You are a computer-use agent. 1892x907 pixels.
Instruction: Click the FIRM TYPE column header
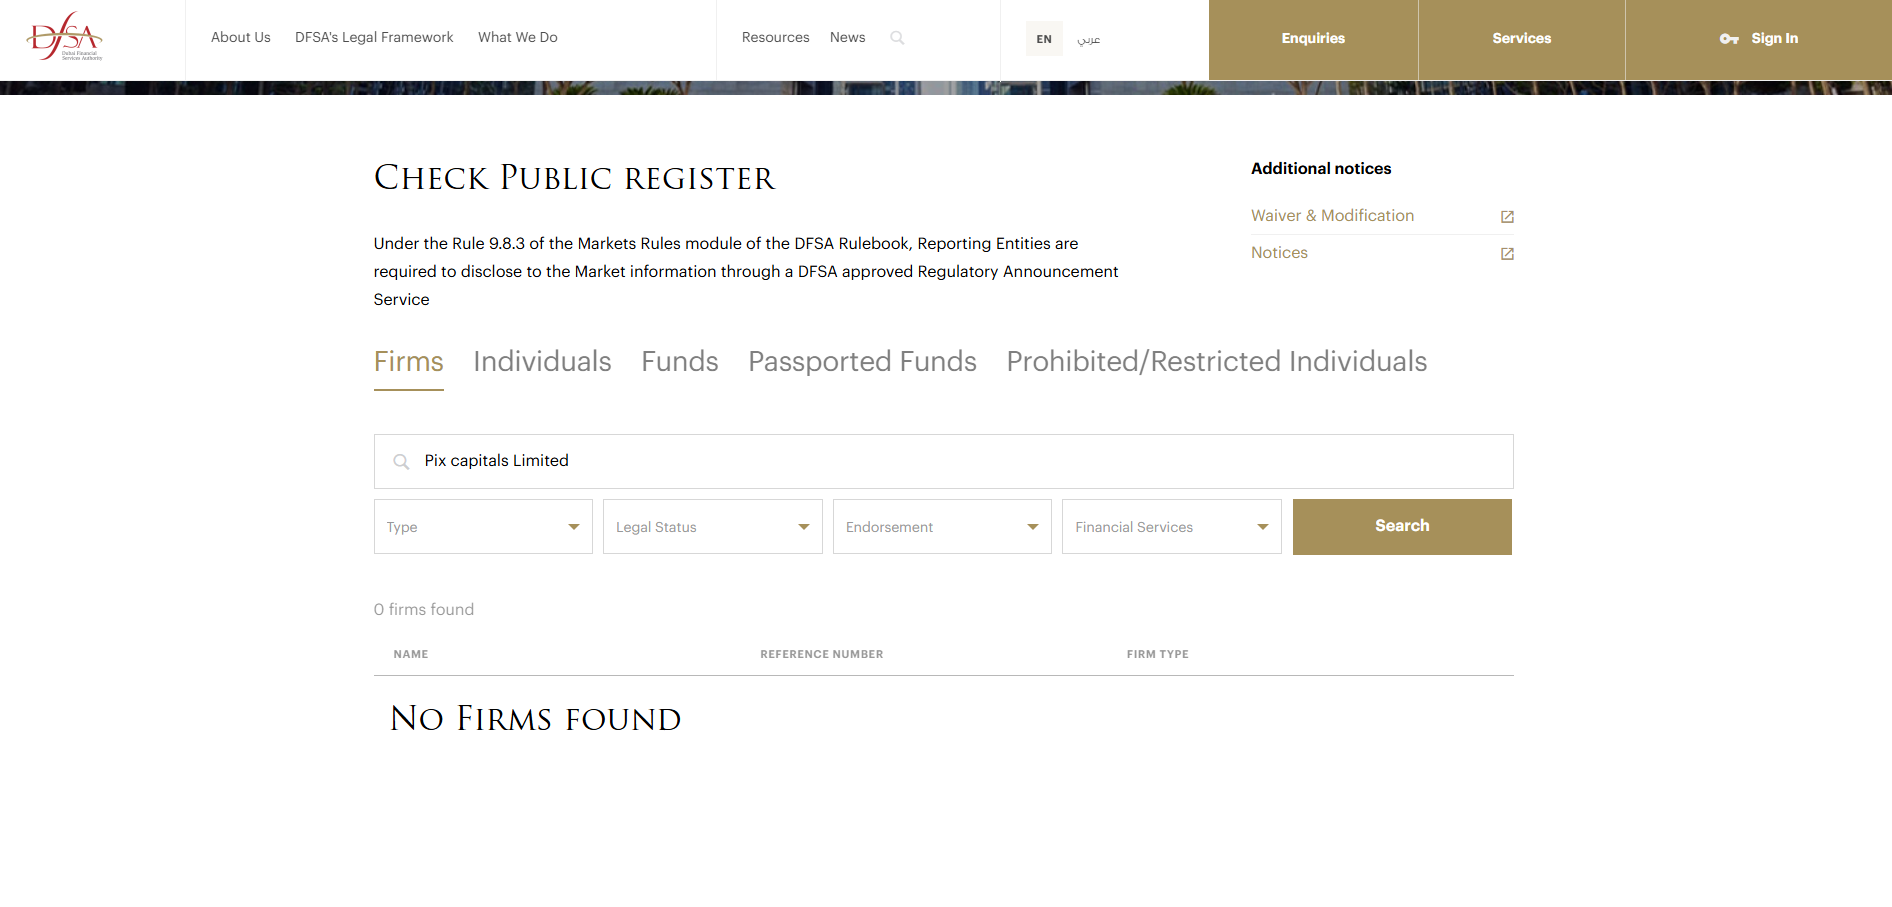1158,654
